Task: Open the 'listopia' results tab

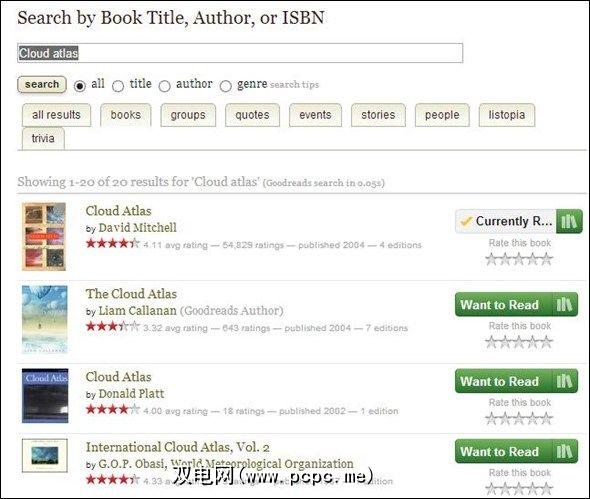Action: pos(507,115)
